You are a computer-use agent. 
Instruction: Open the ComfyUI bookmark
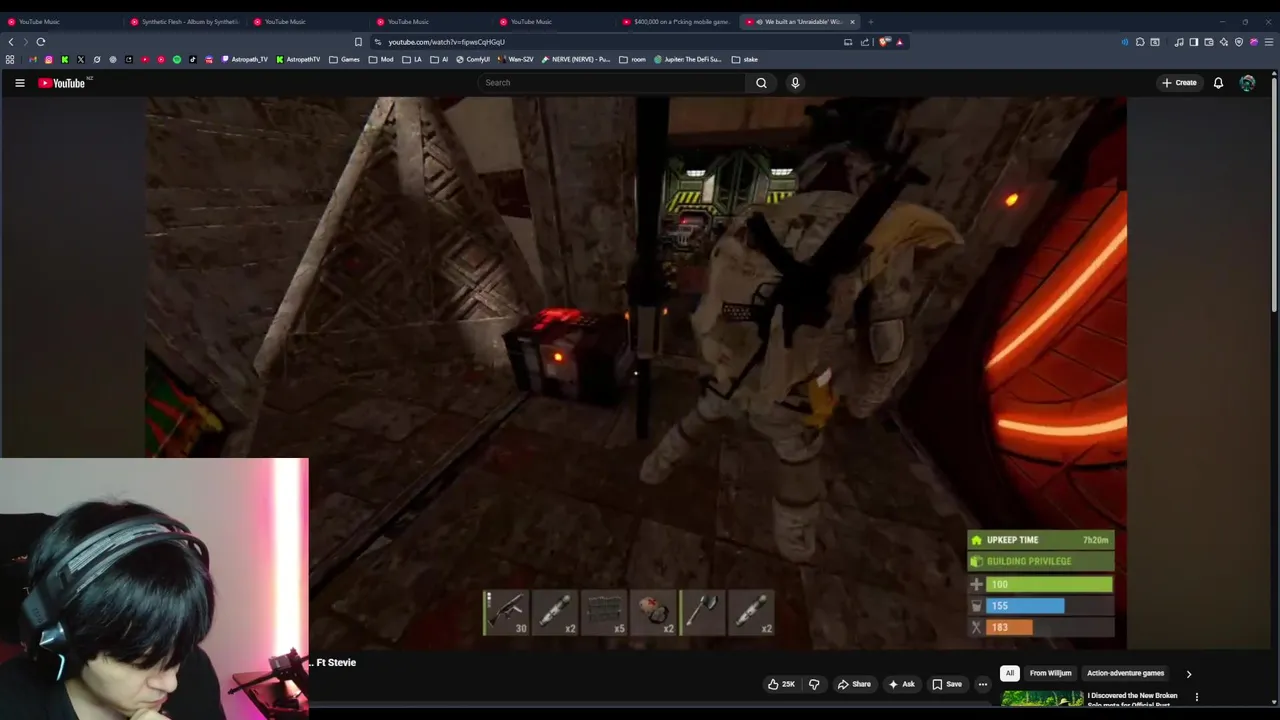(472, 60)
